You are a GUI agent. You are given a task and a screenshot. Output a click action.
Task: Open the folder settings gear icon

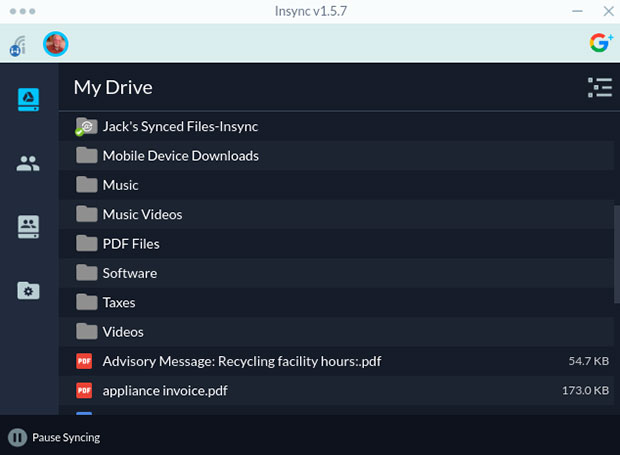click(x=28, y=291)
